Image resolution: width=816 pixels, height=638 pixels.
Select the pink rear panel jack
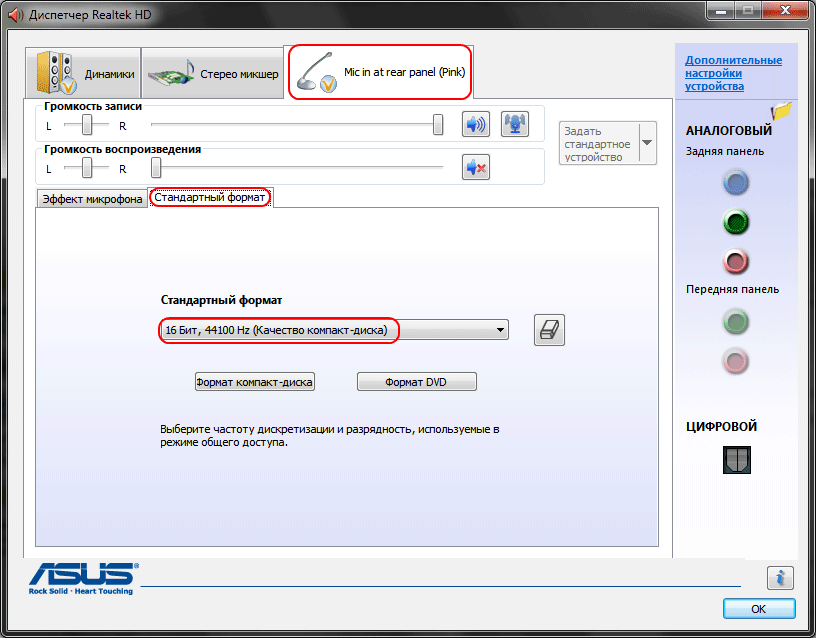point(736,262)
